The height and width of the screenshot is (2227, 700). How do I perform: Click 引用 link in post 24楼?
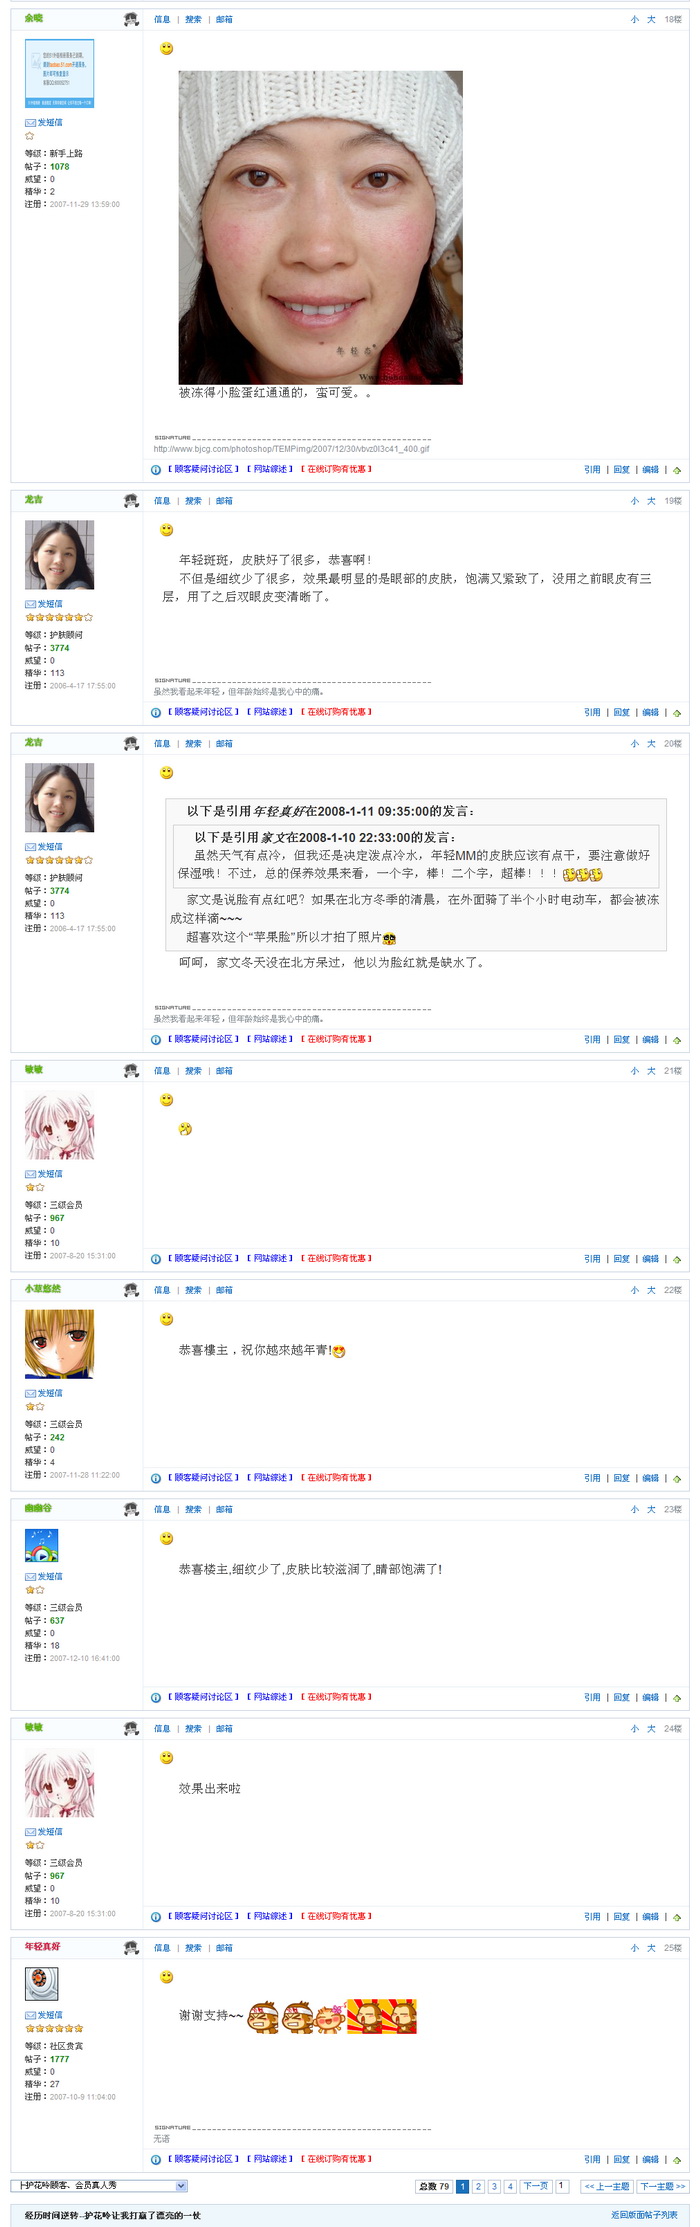[592, 1916]
